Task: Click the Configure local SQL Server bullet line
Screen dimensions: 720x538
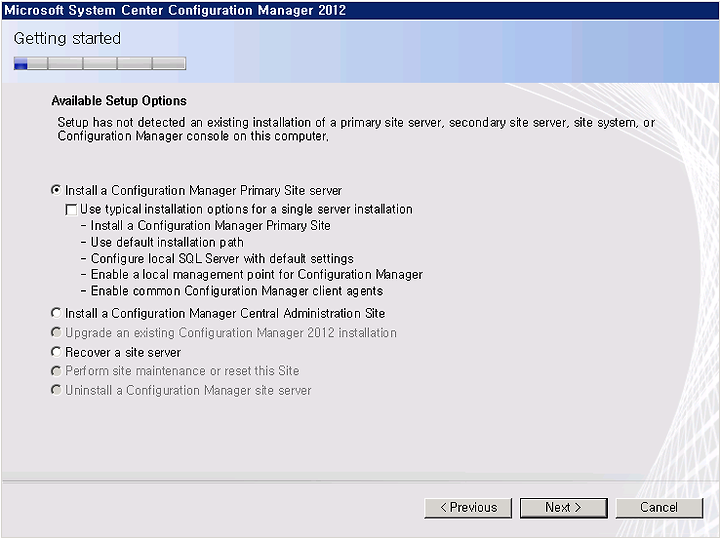Action: 217,259
